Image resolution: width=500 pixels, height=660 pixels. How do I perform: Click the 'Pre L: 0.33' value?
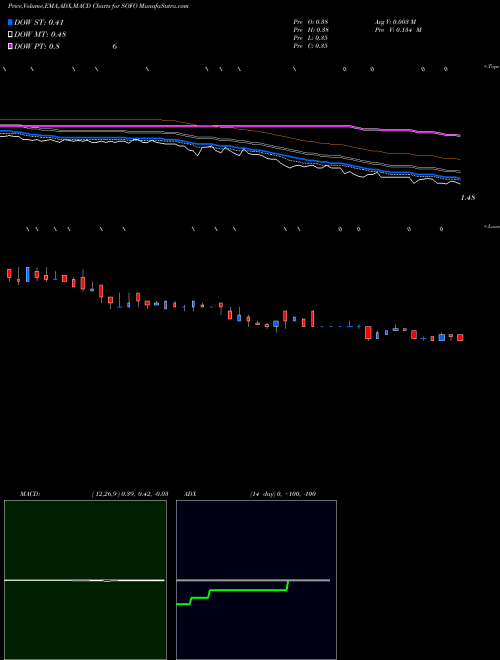(x=310, y=38)
